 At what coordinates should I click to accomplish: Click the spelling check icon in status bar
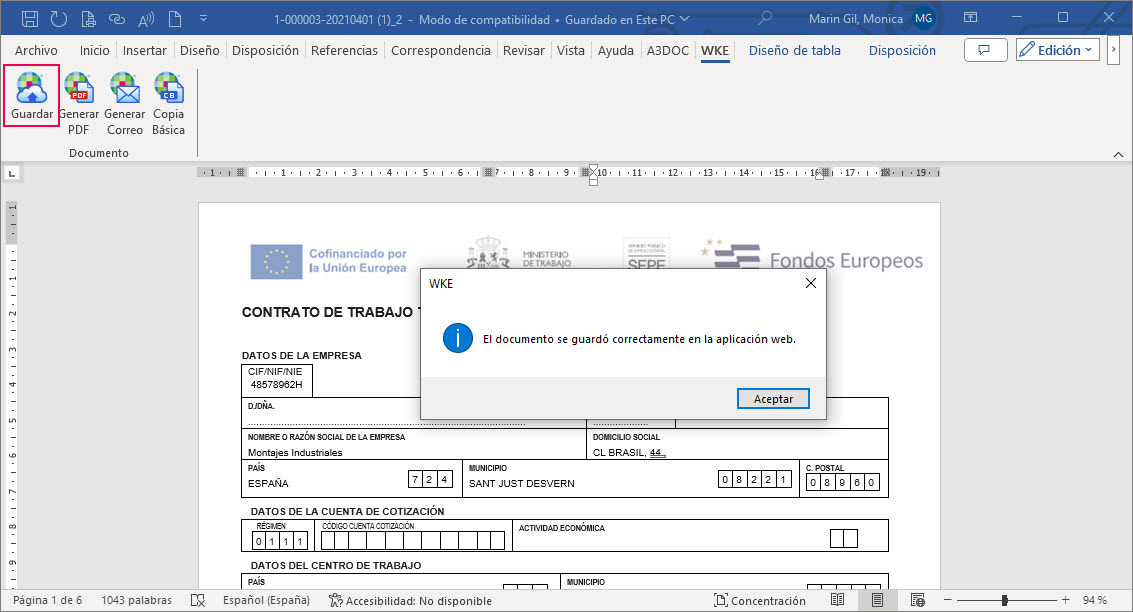[x=198, y=600]
